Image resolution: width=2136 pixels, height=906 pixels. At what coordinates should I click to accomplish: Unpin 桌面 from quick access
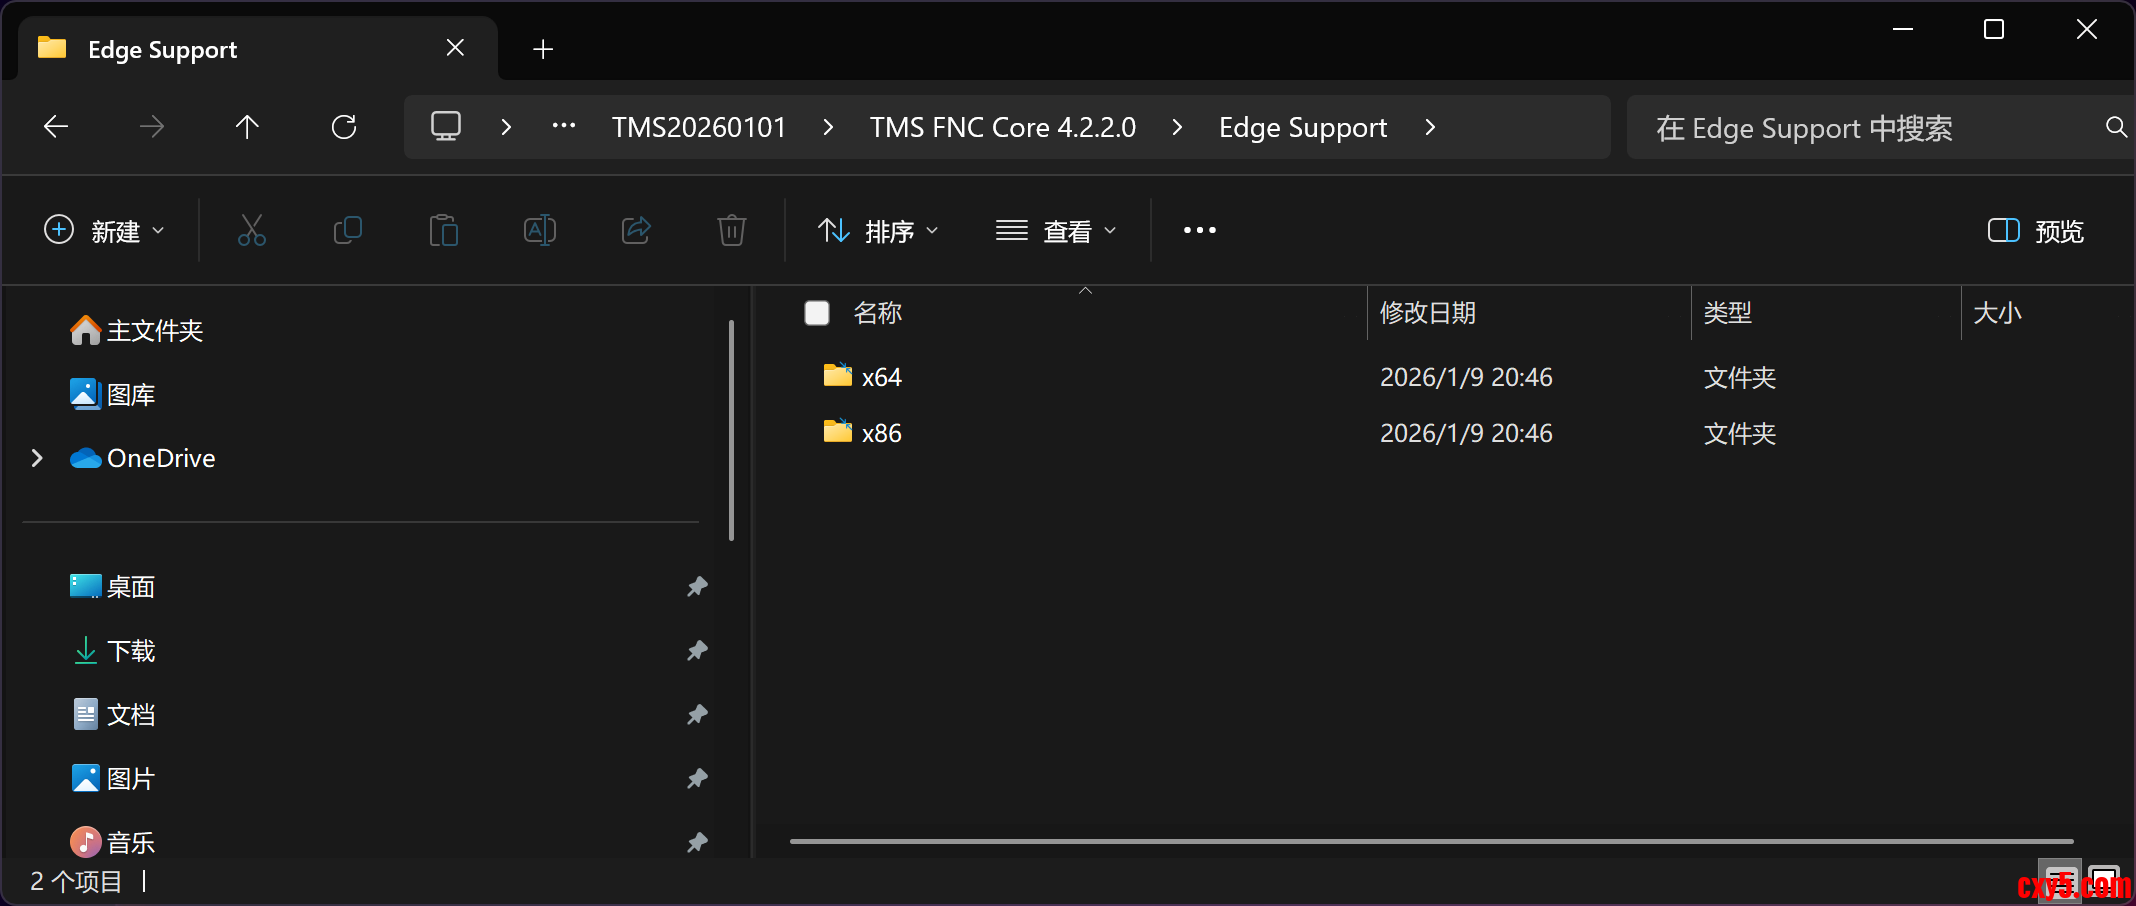tap(697, 587)
